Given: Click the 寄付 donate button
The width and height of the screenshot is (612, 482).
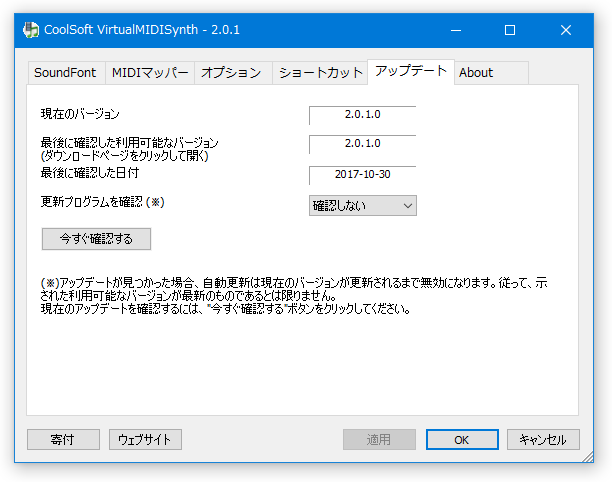Looking at the screenshot, I should 63,439.
